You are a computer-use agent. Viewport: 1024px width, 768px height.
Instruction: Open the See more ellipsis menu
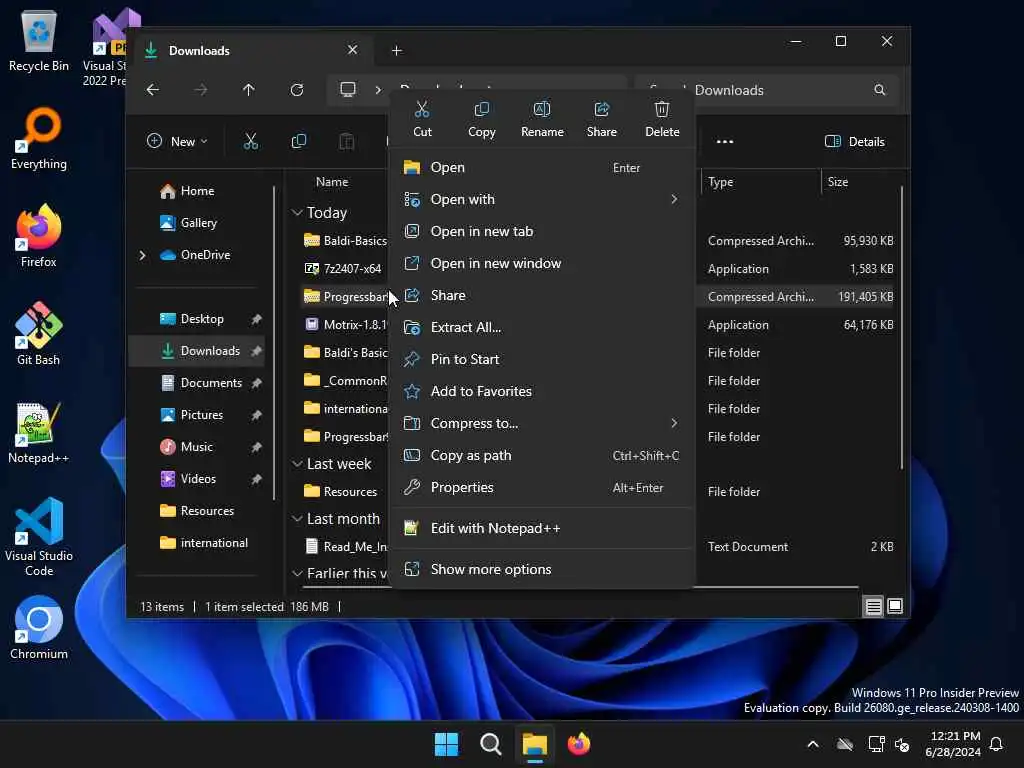pyautogui.click(x=724, y=141)
